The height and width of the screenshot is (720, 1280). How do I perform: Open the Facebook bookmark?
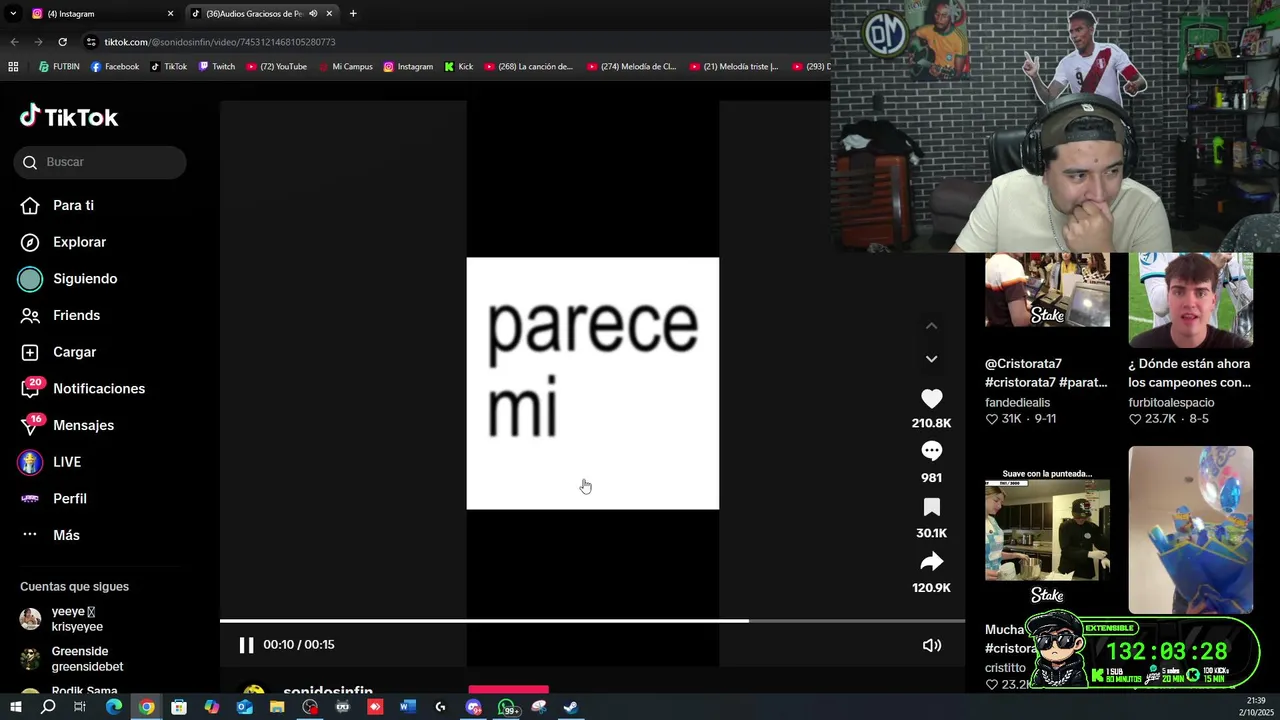(115, 67)
